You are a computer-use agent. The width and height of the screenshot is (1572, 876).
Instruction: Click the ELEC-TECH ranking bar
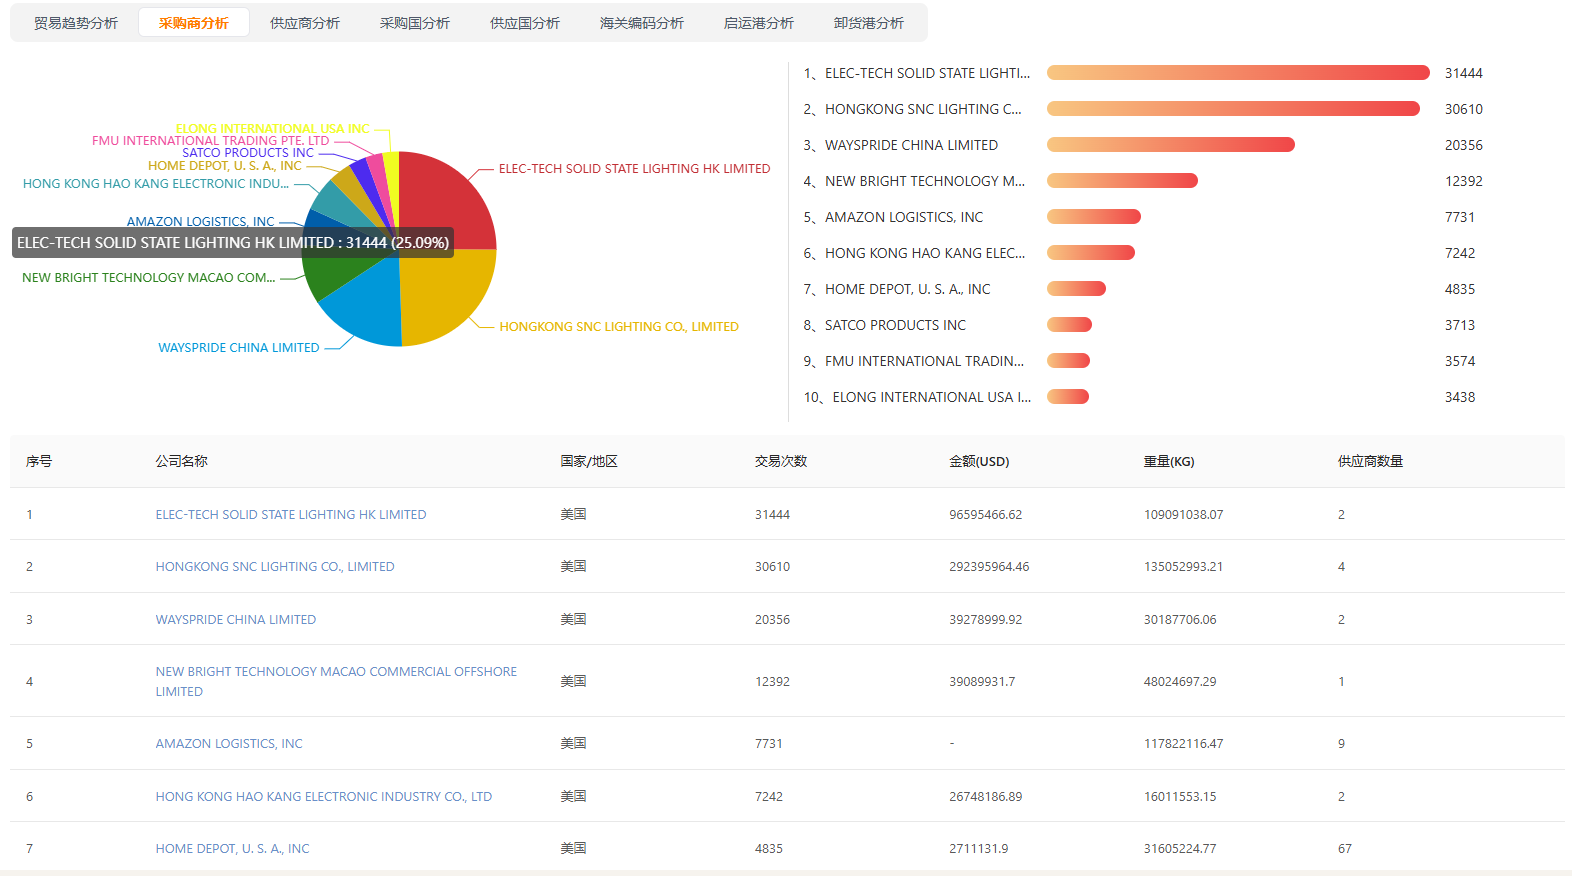[1238, 73]
